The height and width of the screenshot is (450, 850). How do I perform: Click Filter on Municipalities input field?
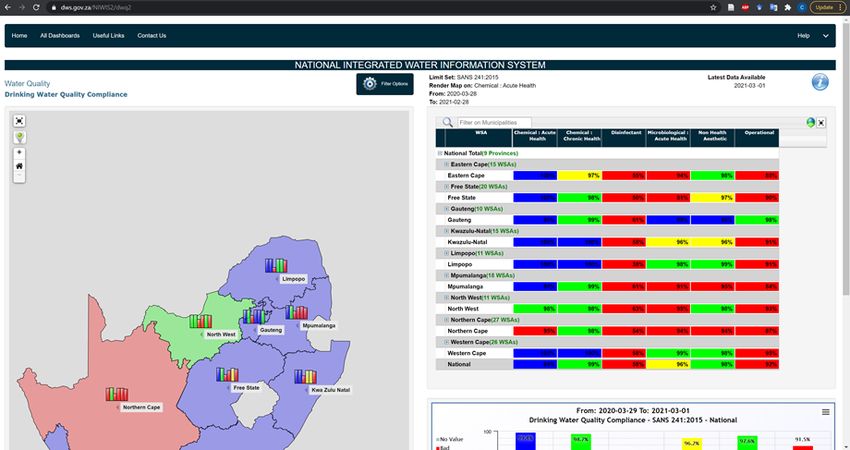coord(494,123)
